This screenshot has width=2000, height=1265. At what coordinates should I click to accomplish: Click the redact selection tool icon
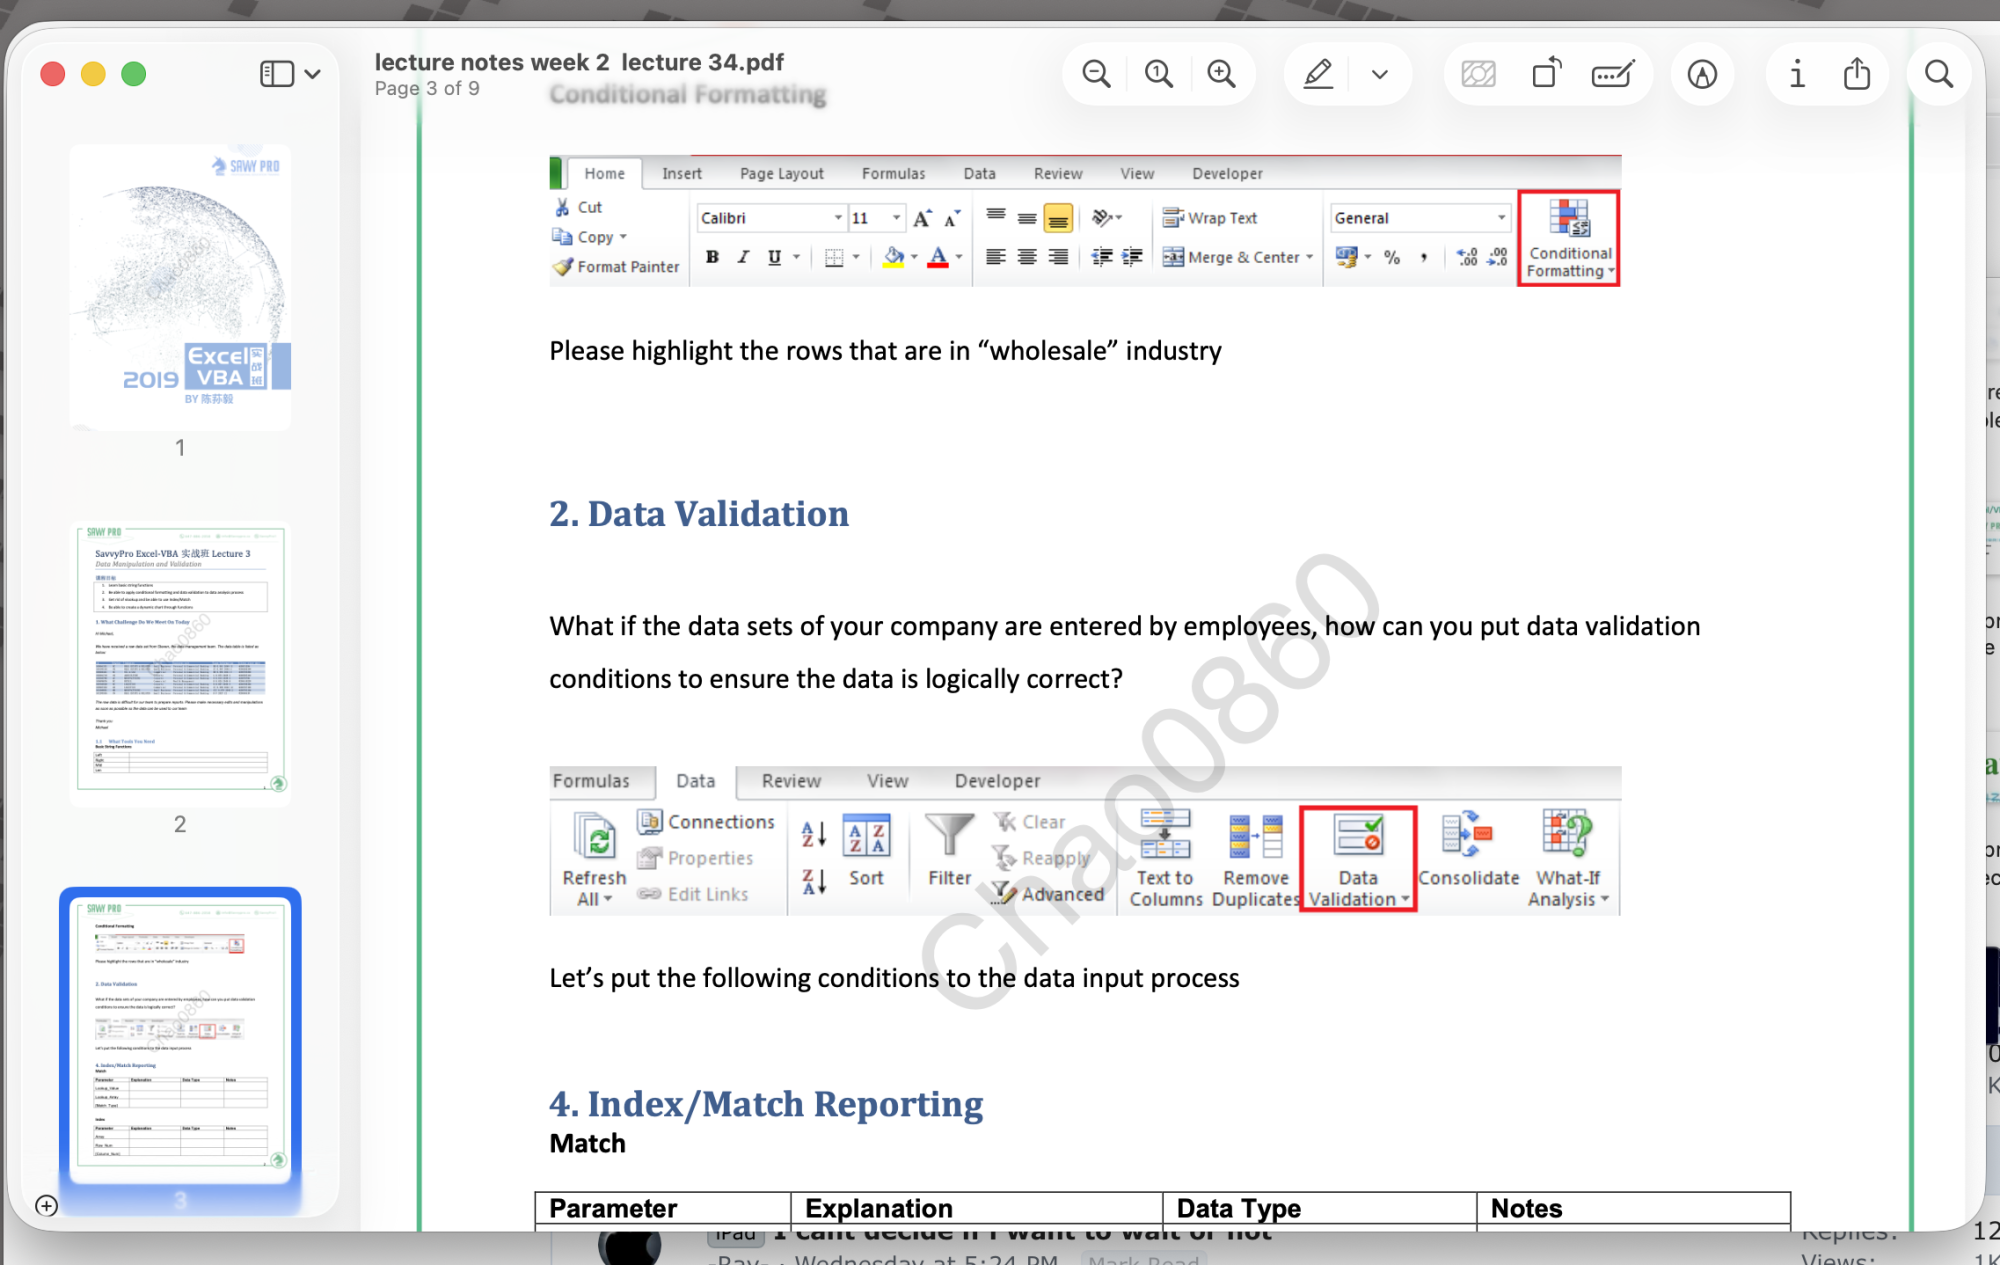(x=1478, y=74)
